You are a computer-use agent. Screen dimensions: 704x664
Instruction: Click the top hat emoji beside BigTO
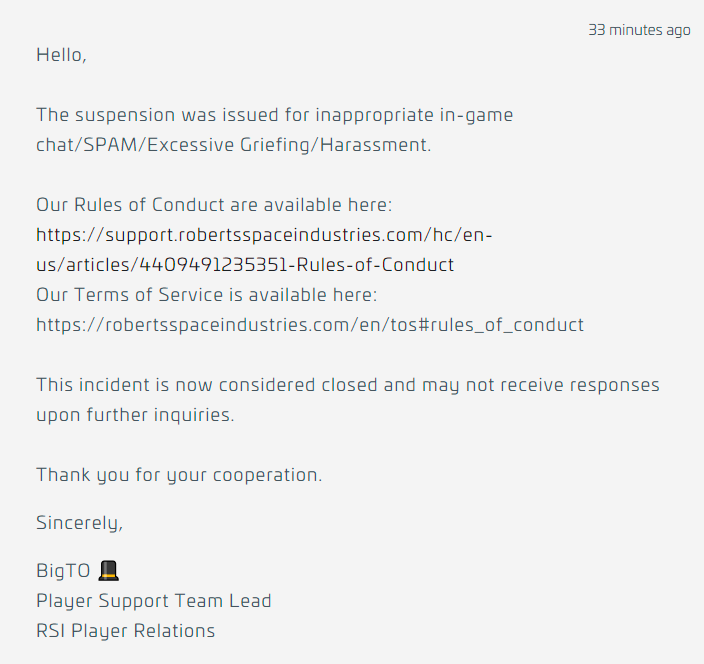108,571
